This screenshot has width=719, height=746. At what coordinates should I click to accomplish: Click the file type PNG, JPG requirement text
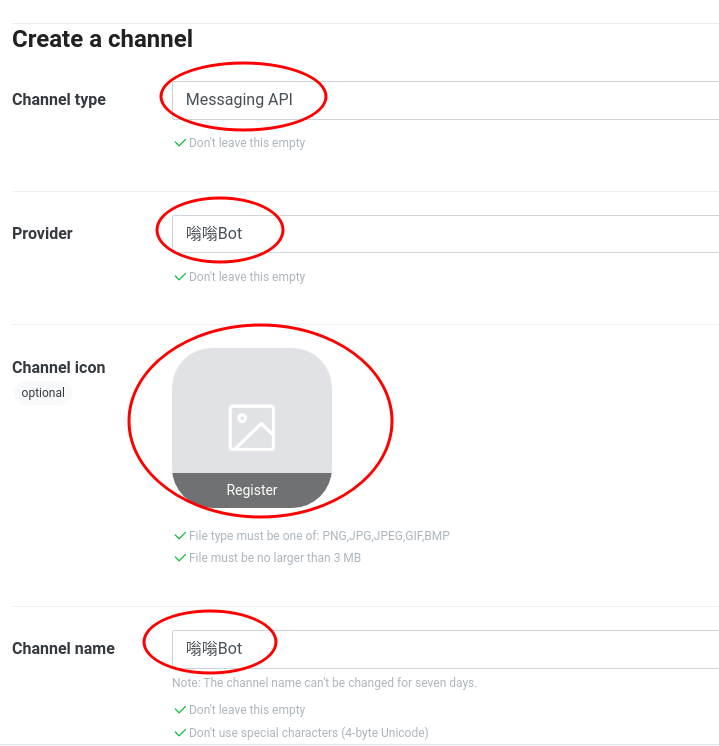(319, 536)
